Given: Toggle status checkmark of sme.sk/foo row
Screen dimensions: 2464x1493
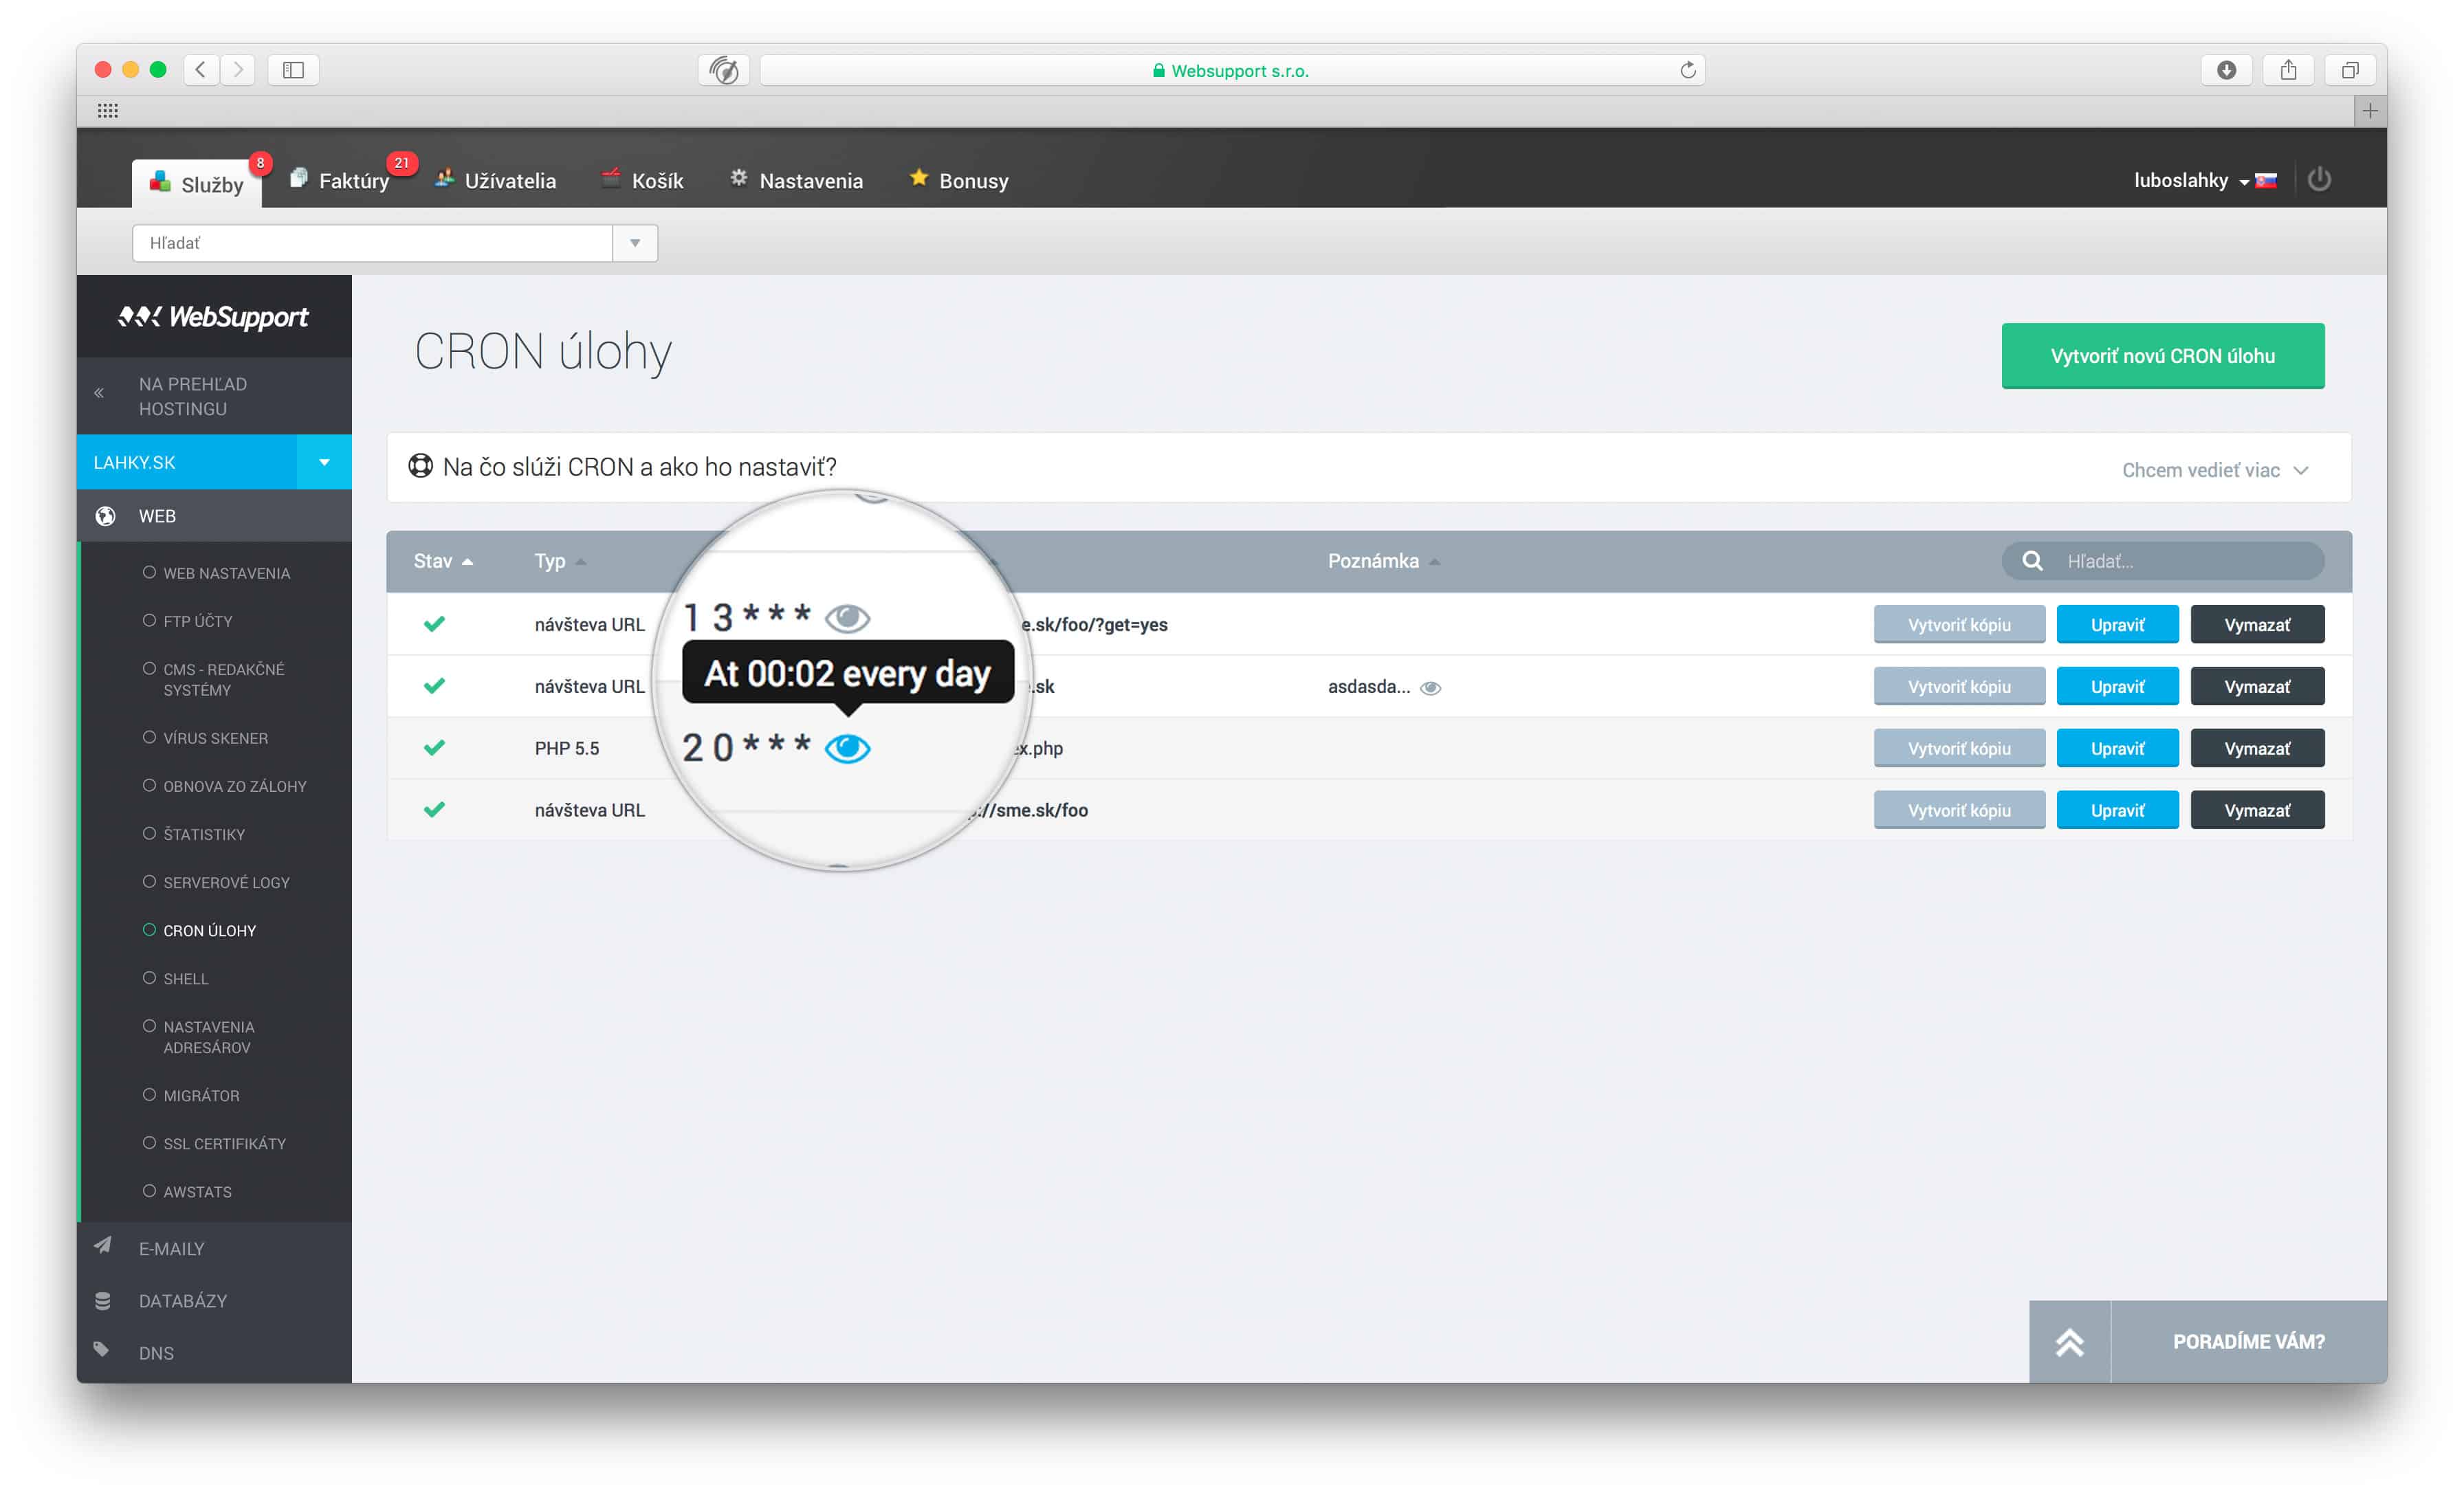Looking at the screenshot, I should 434,810.
